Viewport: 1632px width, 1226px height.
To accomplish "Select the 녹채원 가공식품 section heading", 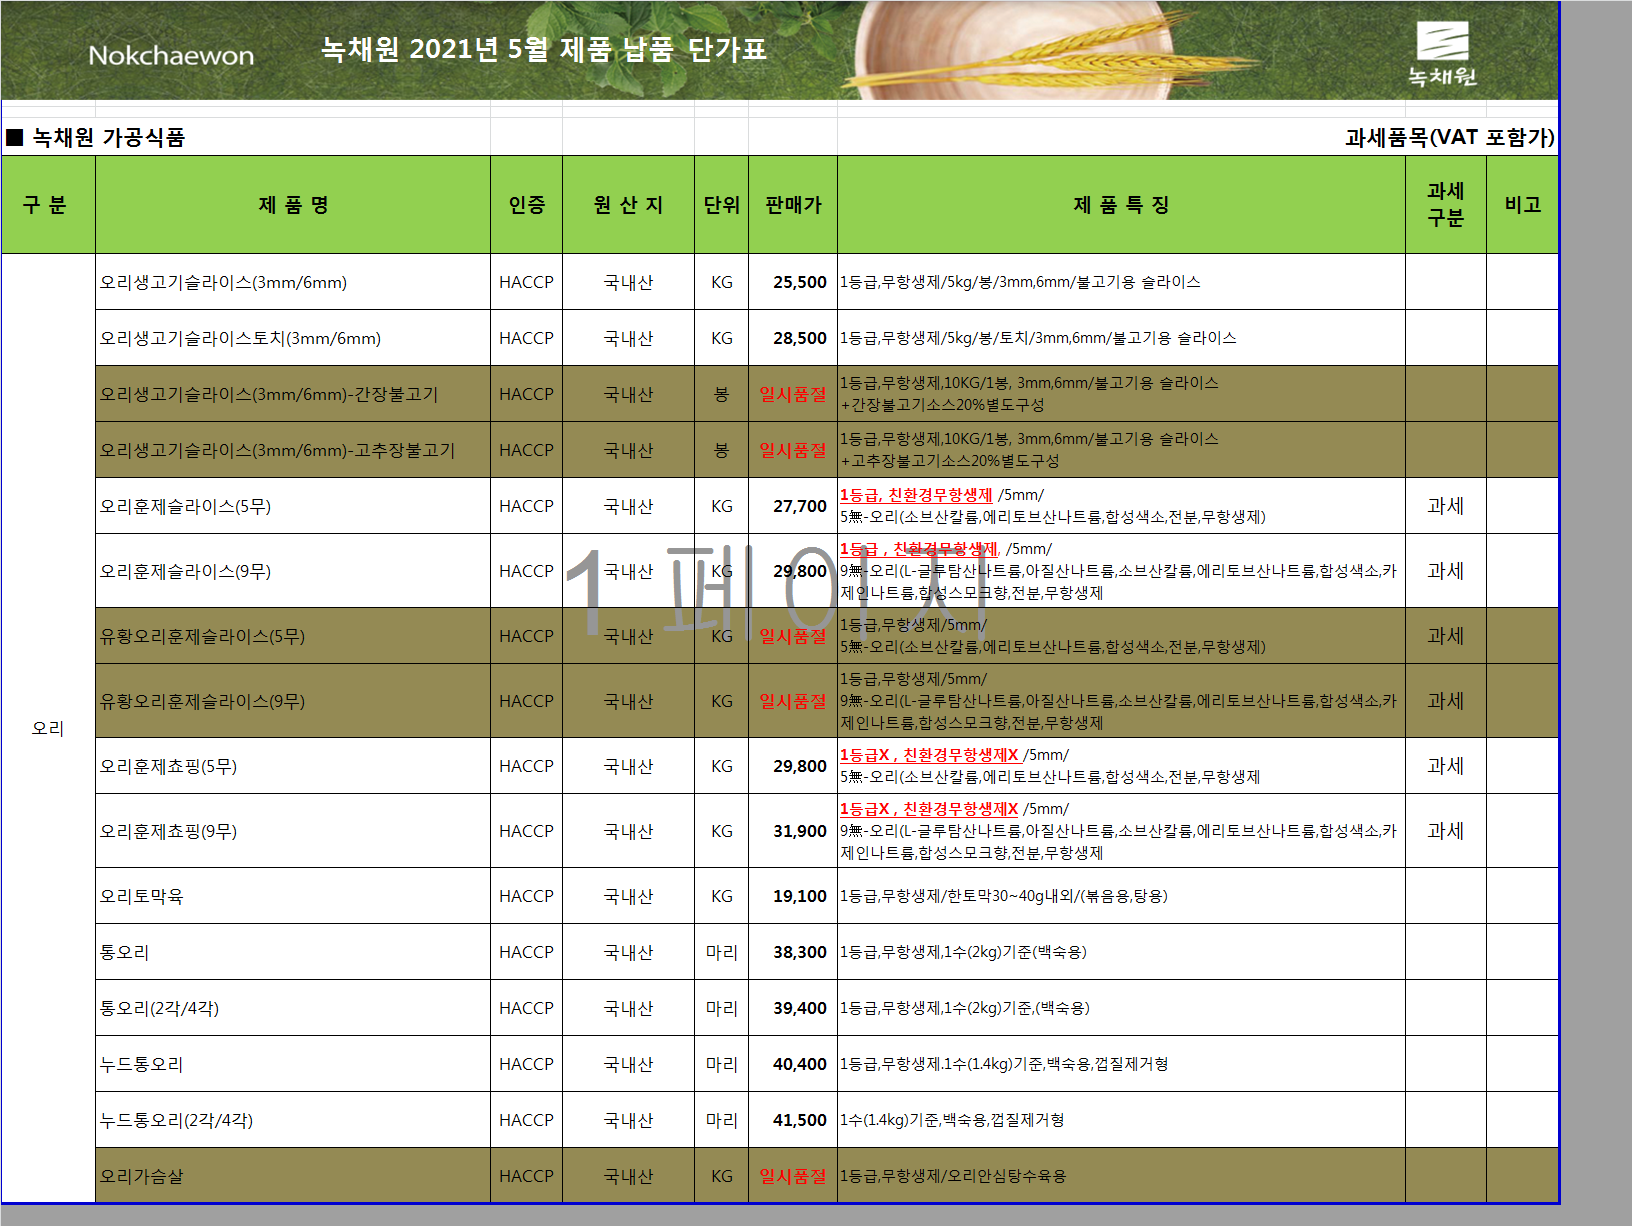I will pos(95,138).
